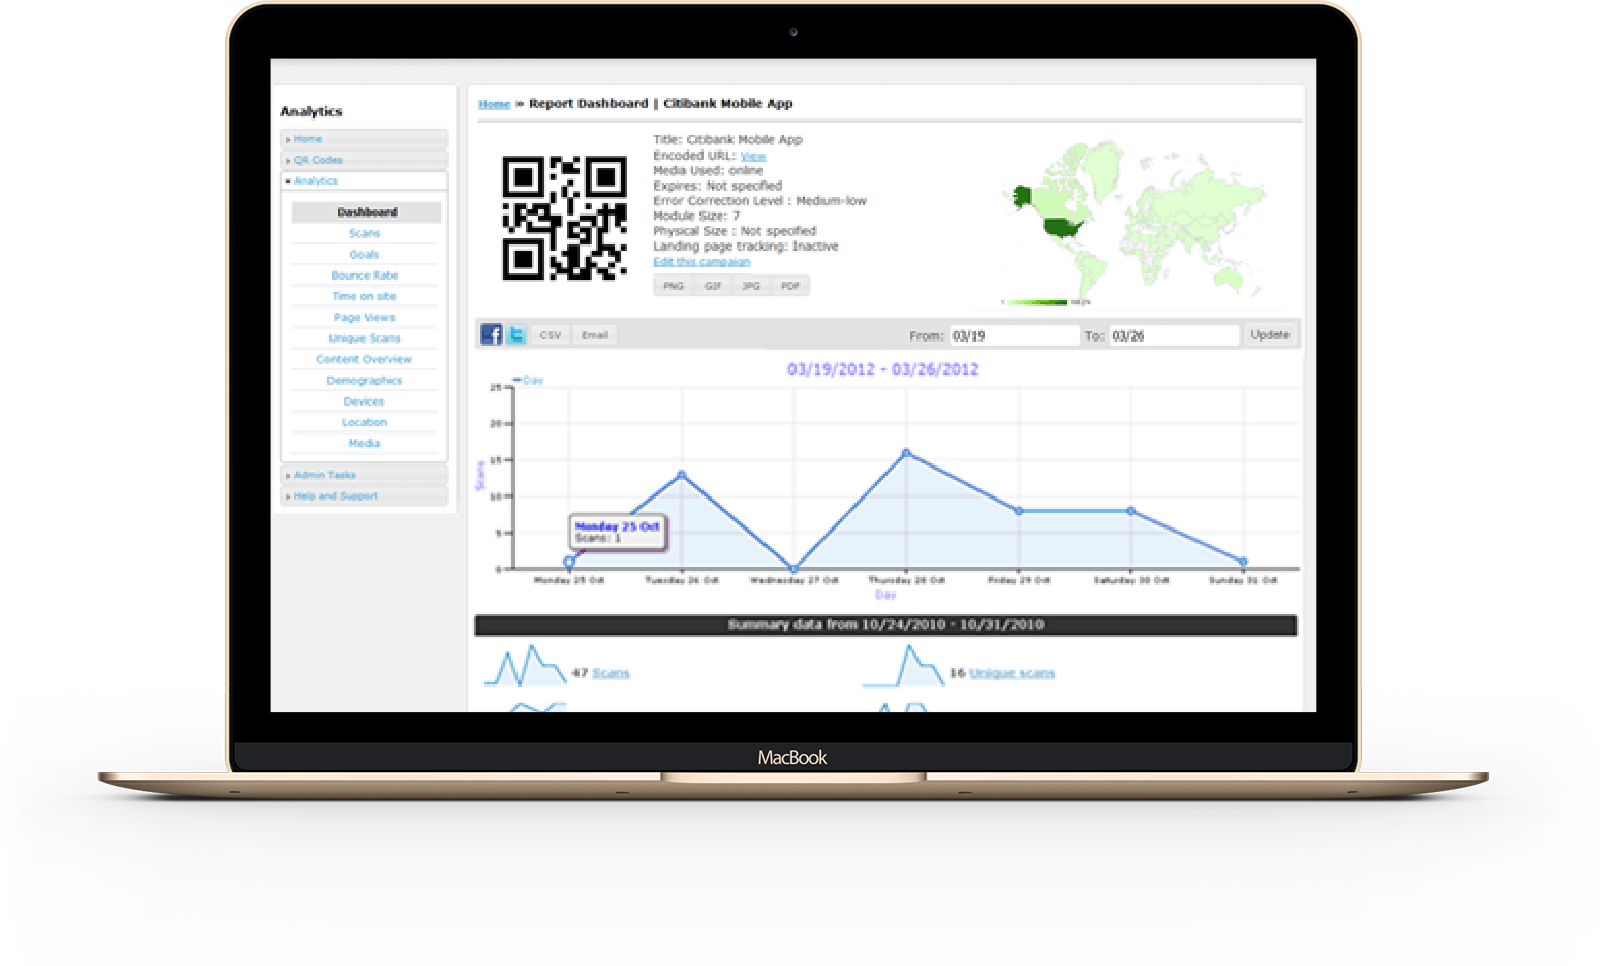Share report via the Twitter icon
1600x966 pixels.
coord(516,335)
